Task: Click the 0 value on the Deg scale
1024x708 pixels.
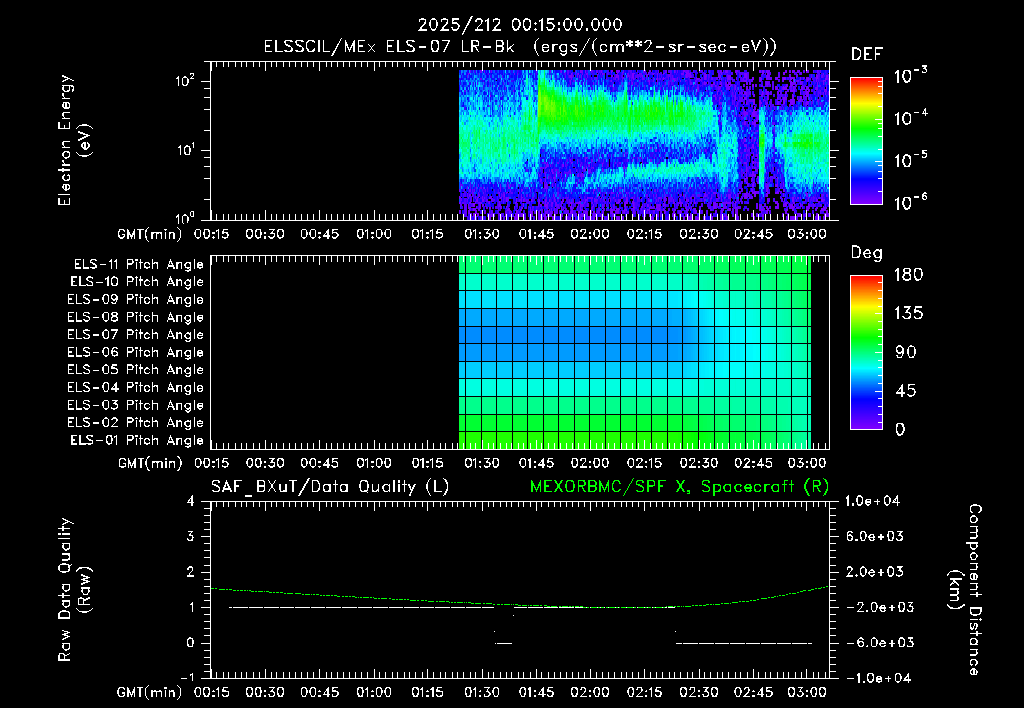Action: tap(900, 429)
